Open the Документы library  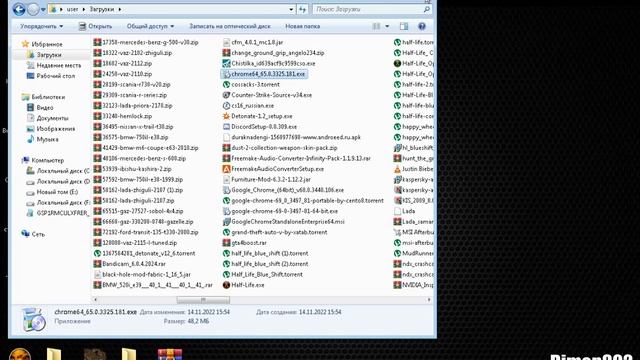[52, 118]
